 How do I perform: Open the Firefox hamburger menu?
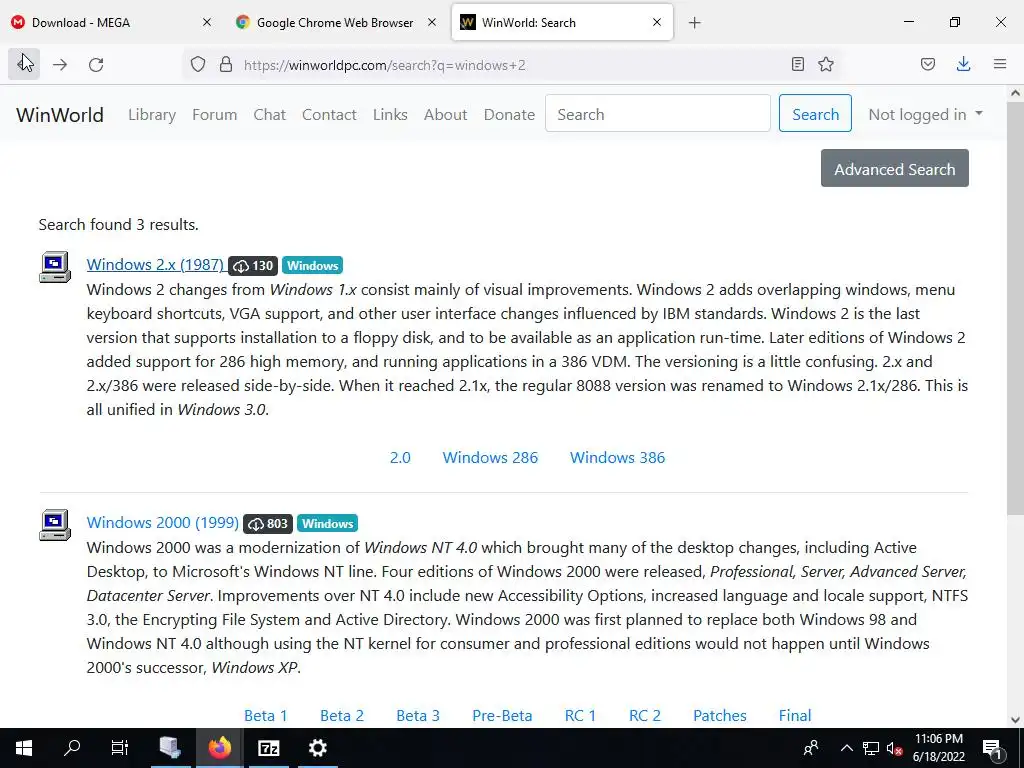point(1000,64)
